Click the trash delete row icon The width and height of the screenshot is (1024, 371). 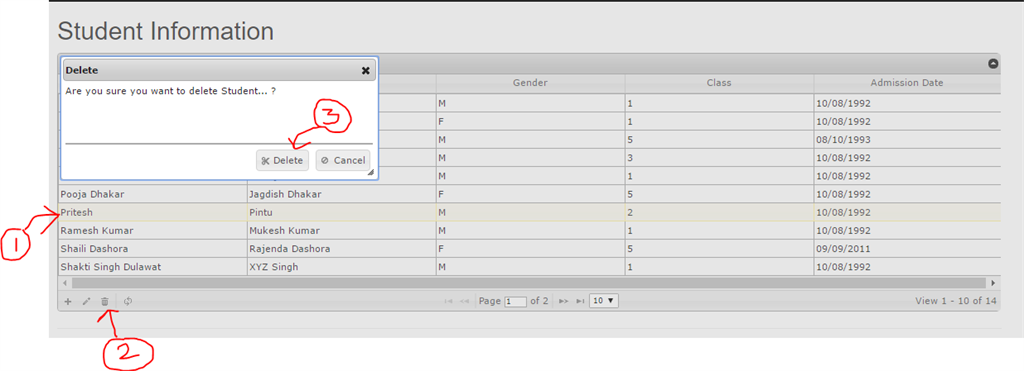tap(104, 302)
